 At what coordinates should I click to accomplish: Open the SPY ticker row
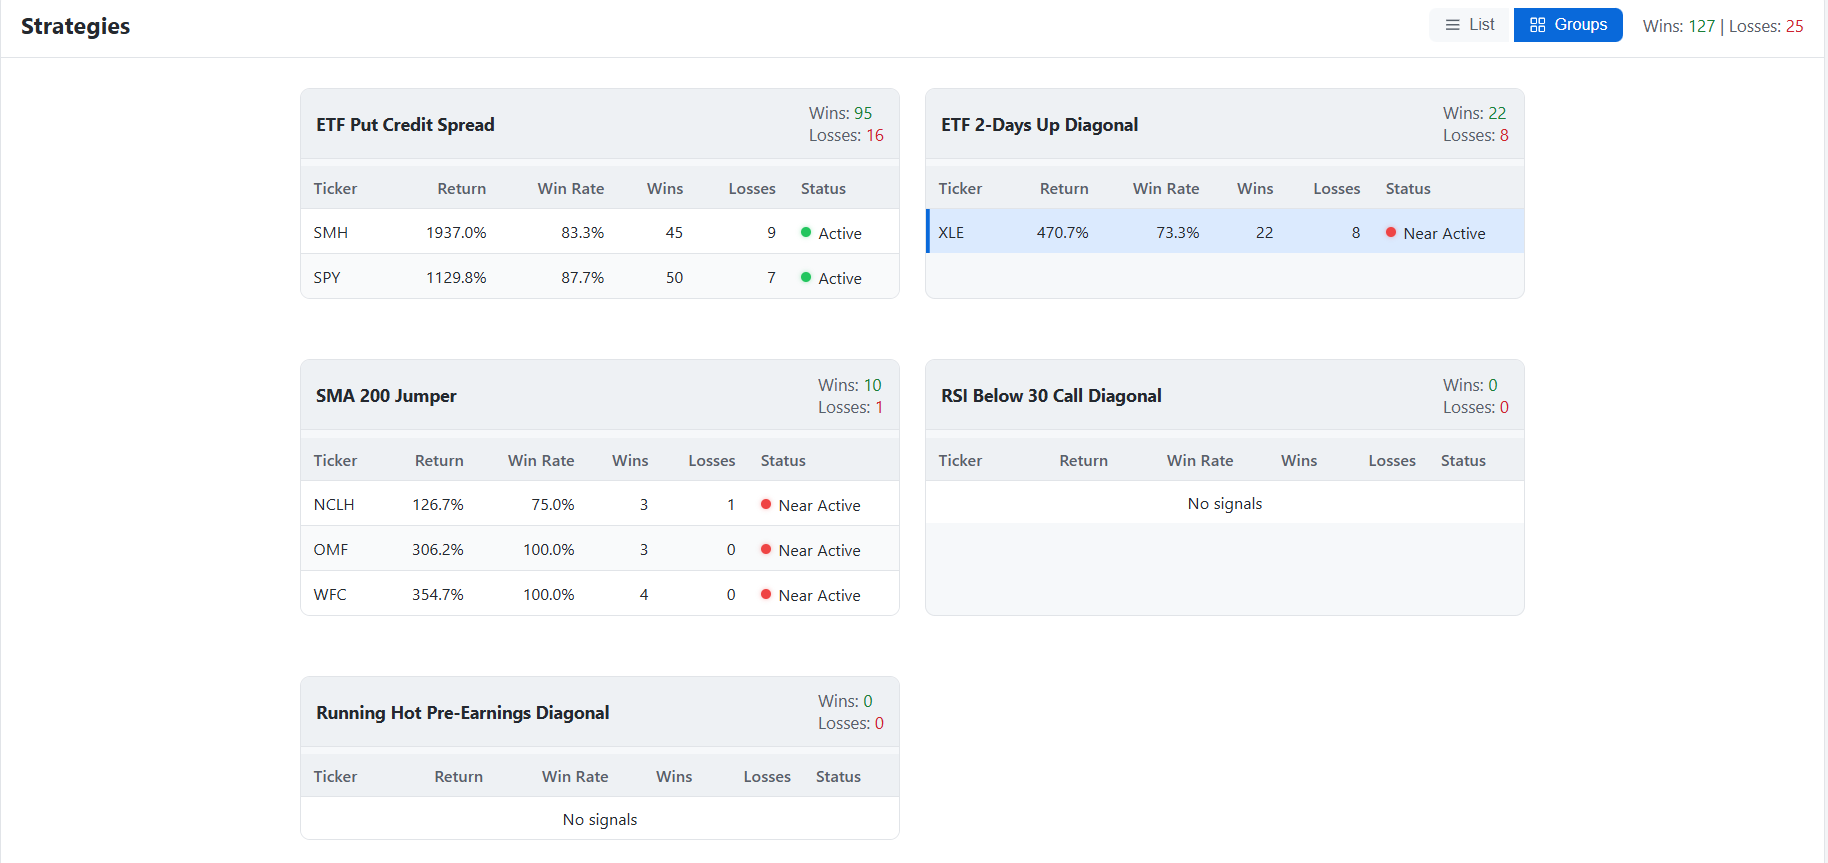pos(600,277)
